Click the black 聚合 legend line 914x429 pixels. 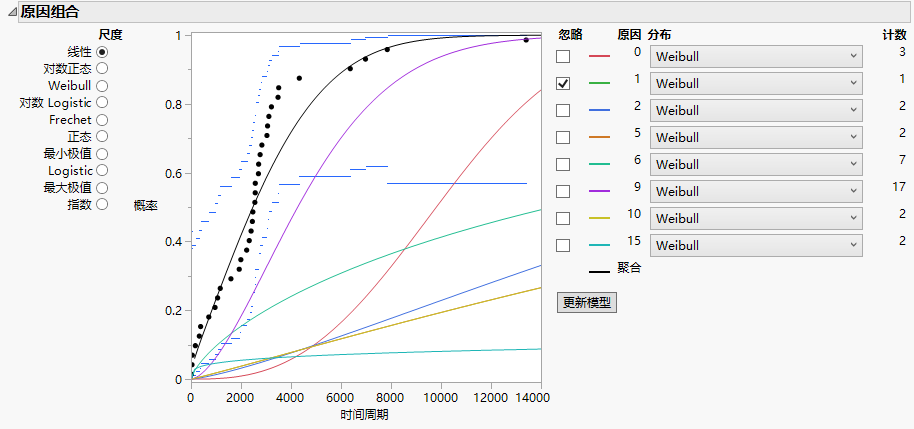600,272
